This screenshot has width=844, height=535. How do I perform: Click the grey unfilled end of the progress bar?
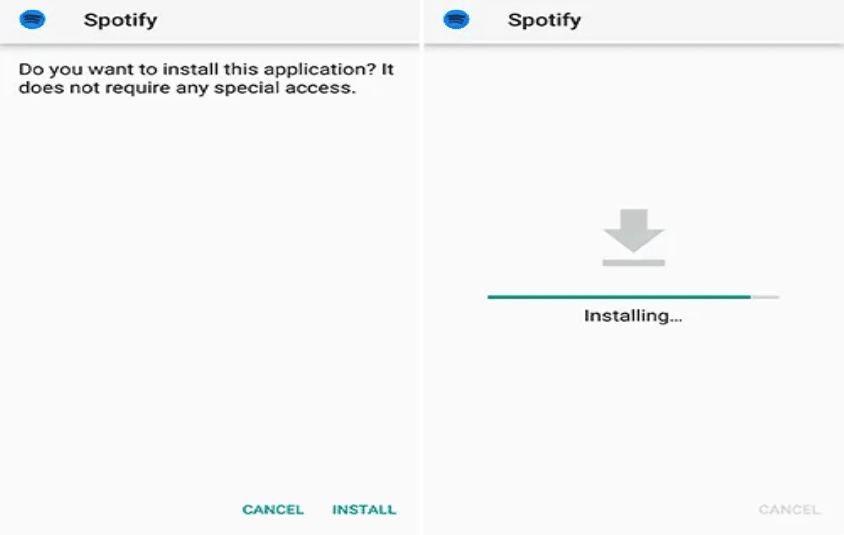[x=765, y=297]
